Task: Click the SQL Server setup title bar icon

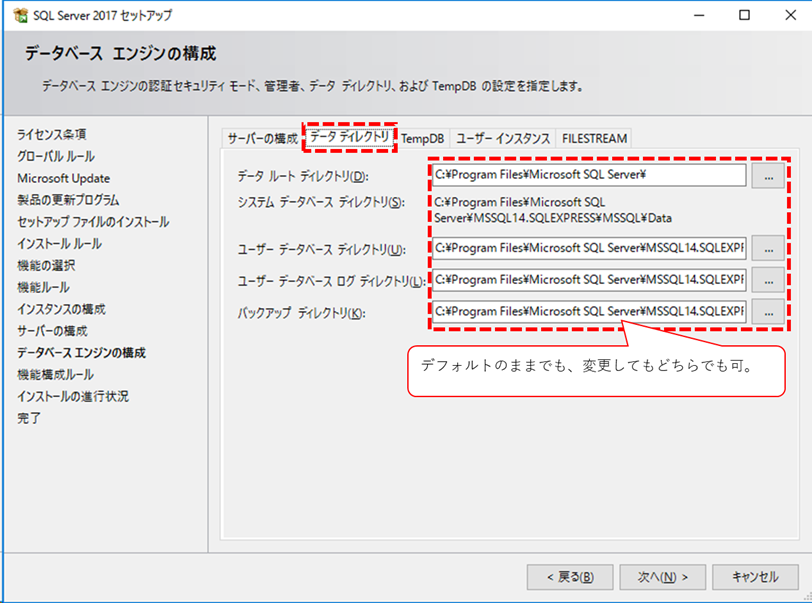Action: 21,15
